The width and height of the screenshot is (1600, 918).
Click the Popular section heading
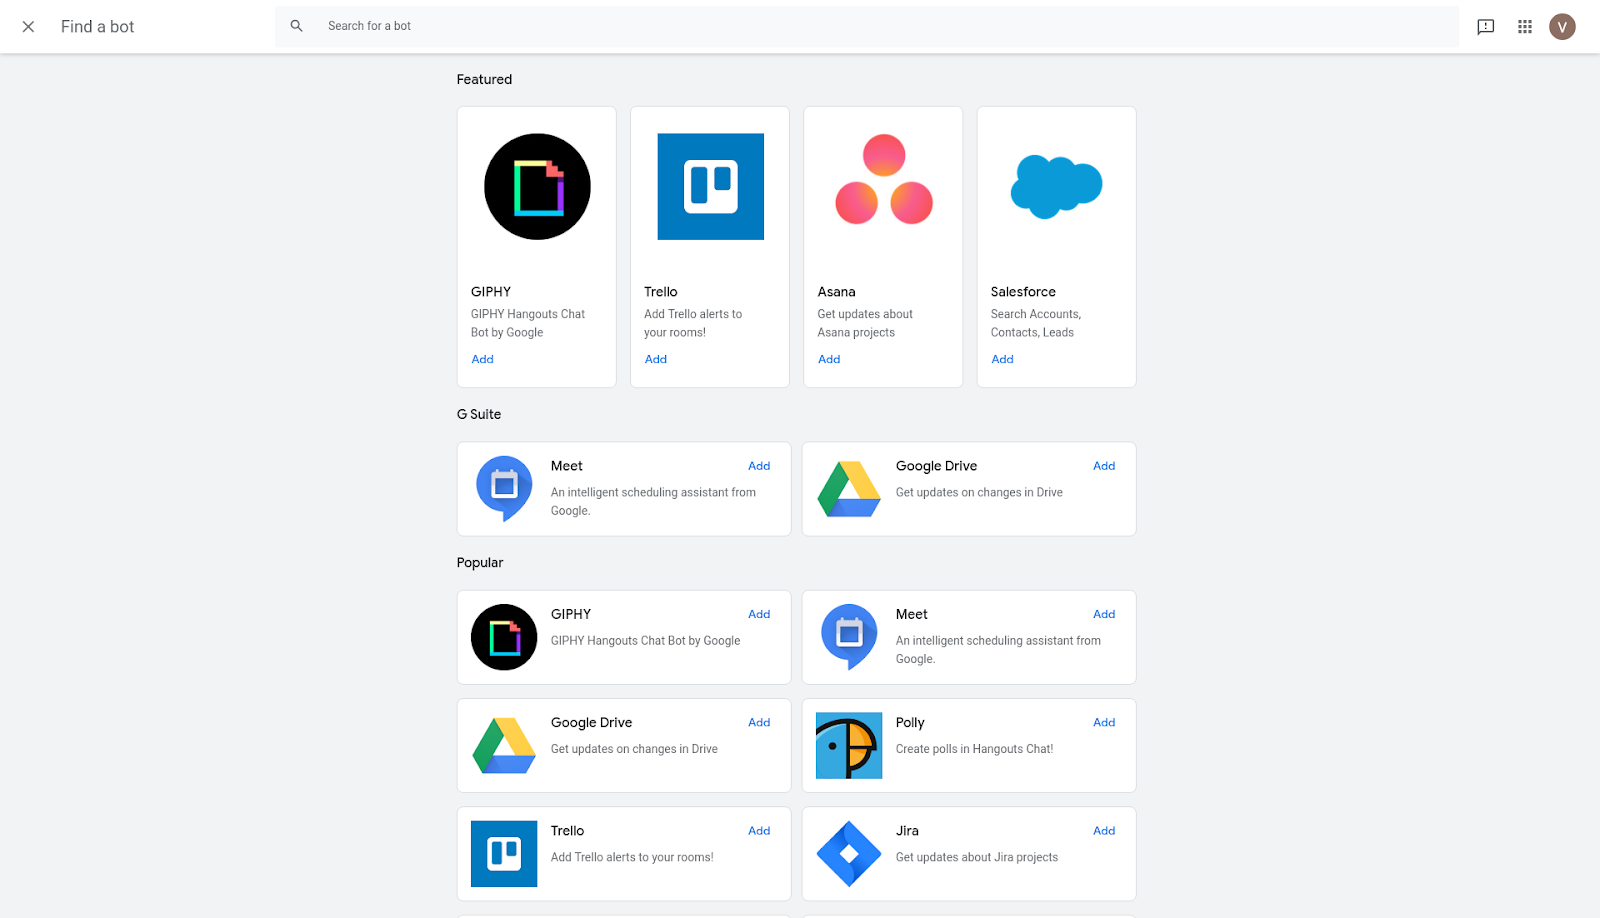pos(480,563)
